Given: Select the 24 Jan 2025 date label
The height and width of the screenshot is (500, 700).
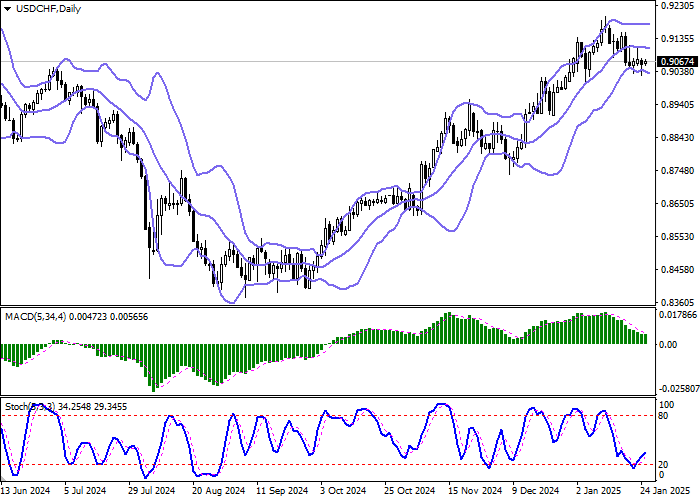Looking at the screenshot, I should pyautogui.click(x=663, y=492).
